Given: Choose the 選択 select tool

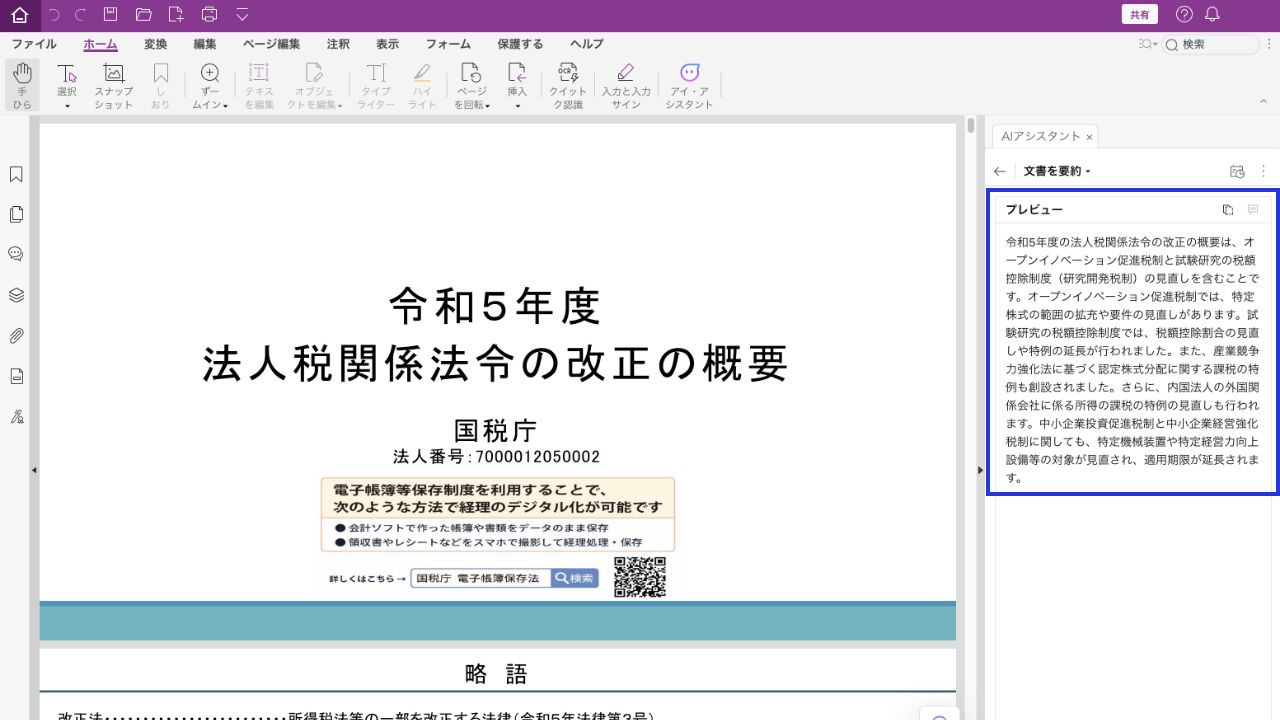Looking at the screenshot, I should (x=67, y=85).
